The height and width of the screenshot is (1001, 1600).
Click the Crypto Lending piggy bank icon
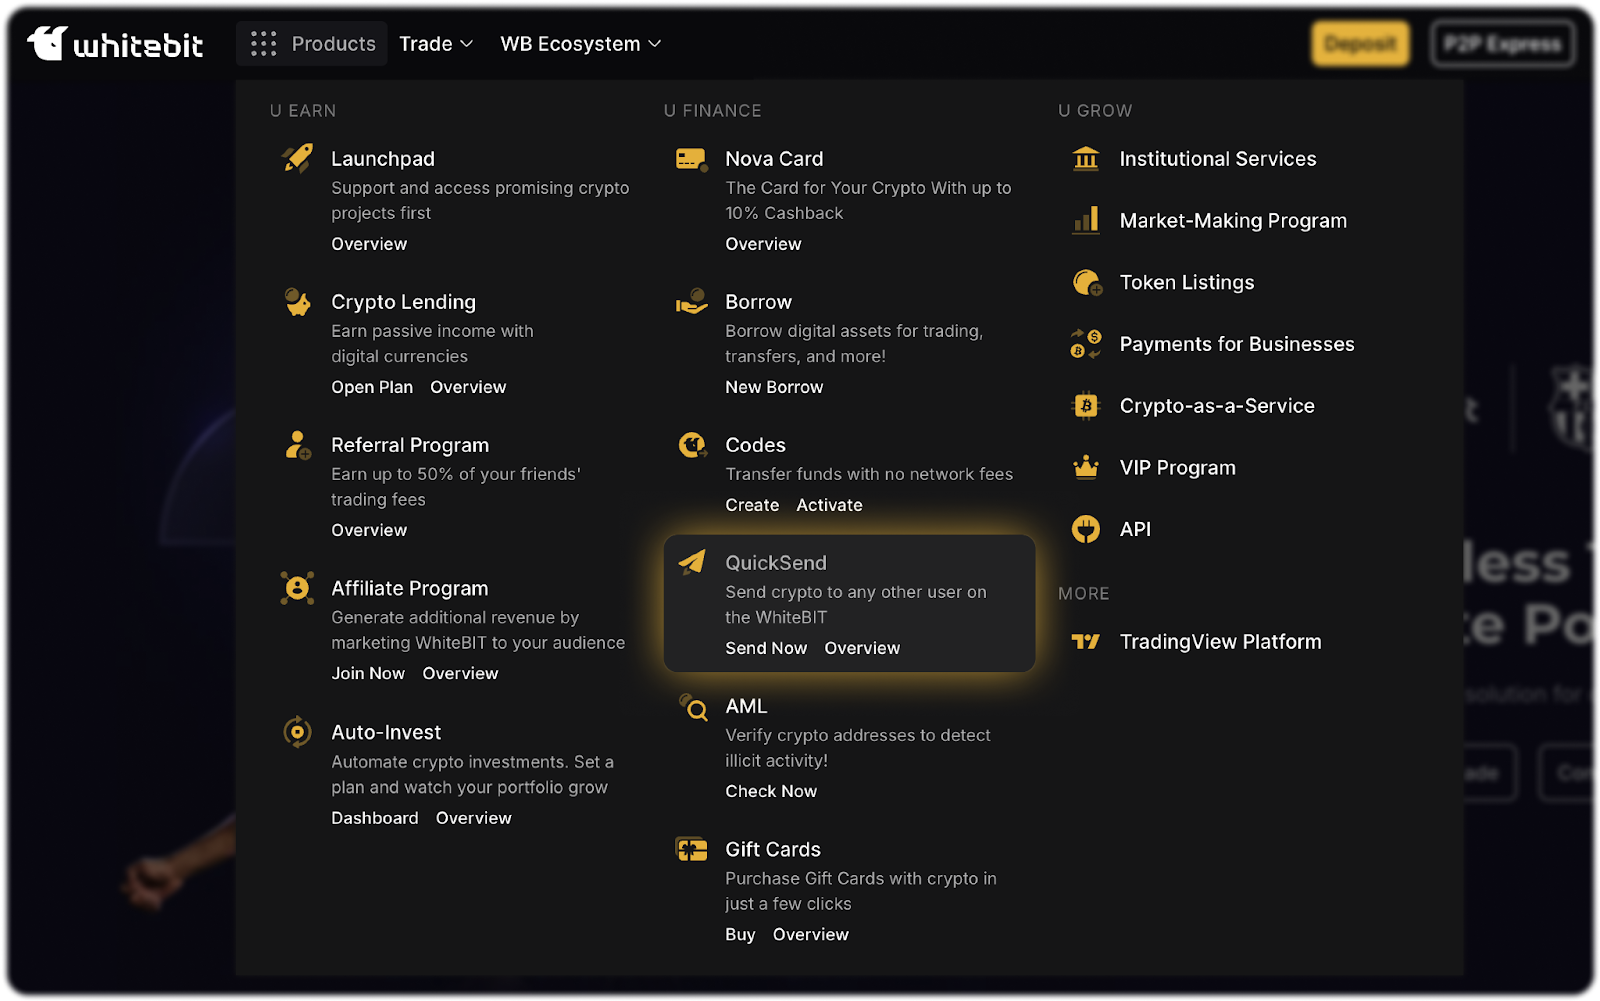click(297, 302)
